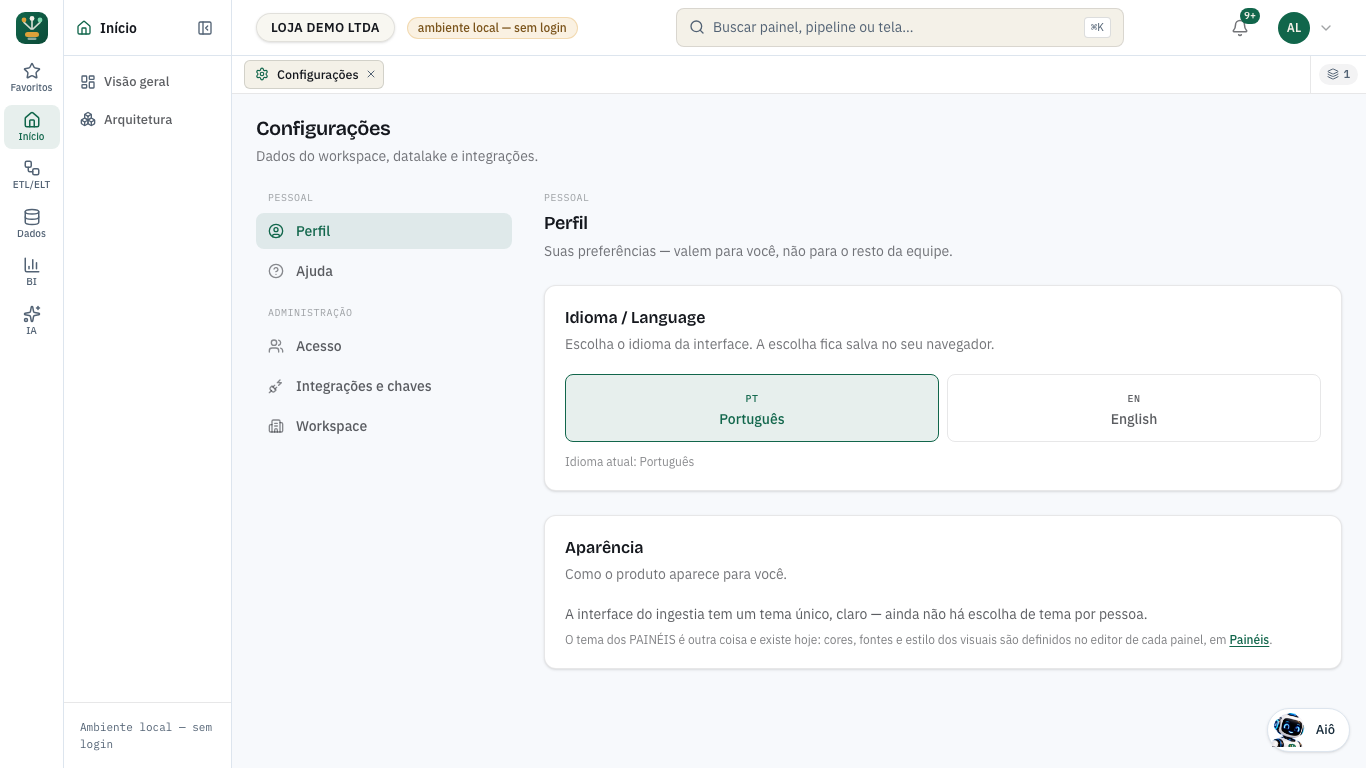Select Início in the left rail
This screenshot has width=1366, height=768.
32,126
